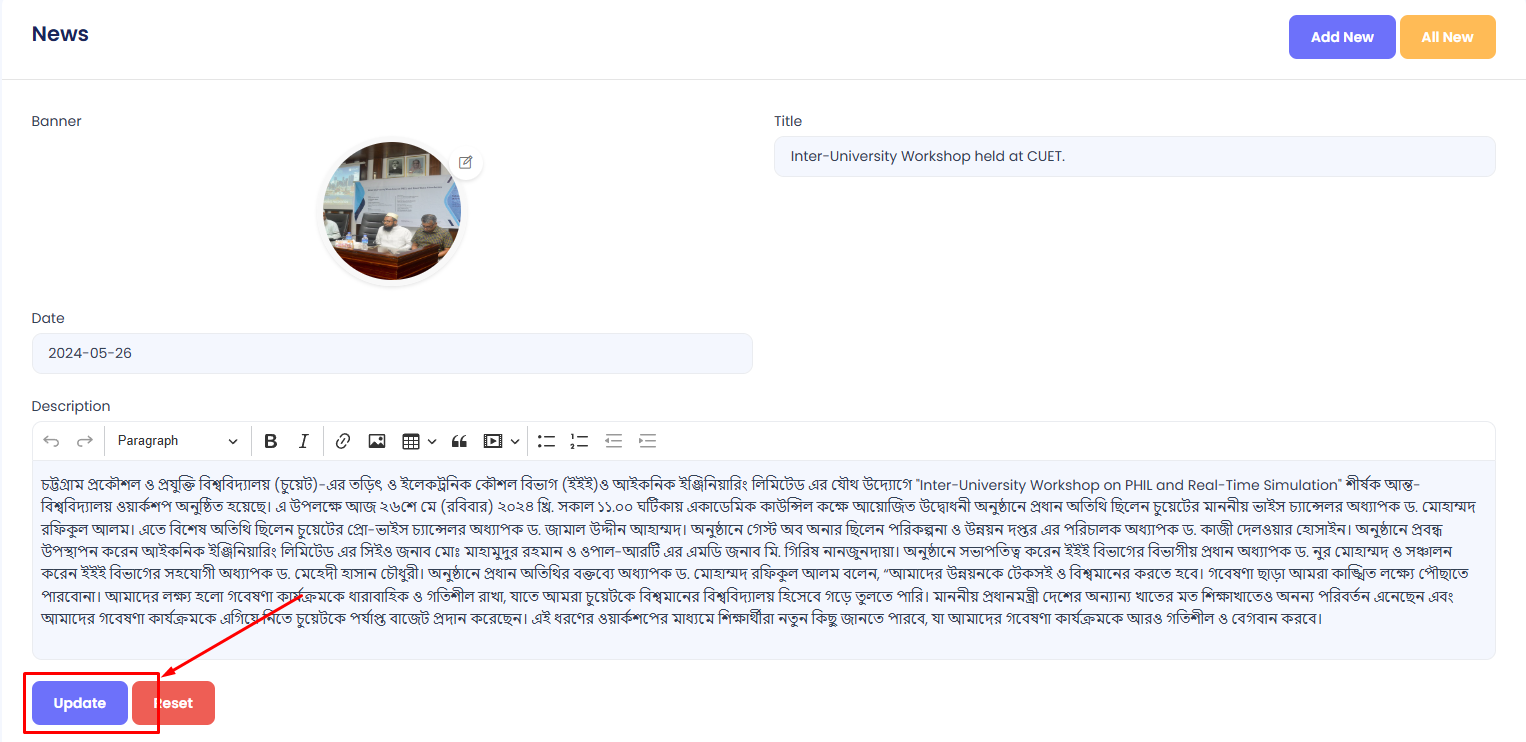1526x742 pixels.
Task: Insert a block quote
Action: (459, 441)
